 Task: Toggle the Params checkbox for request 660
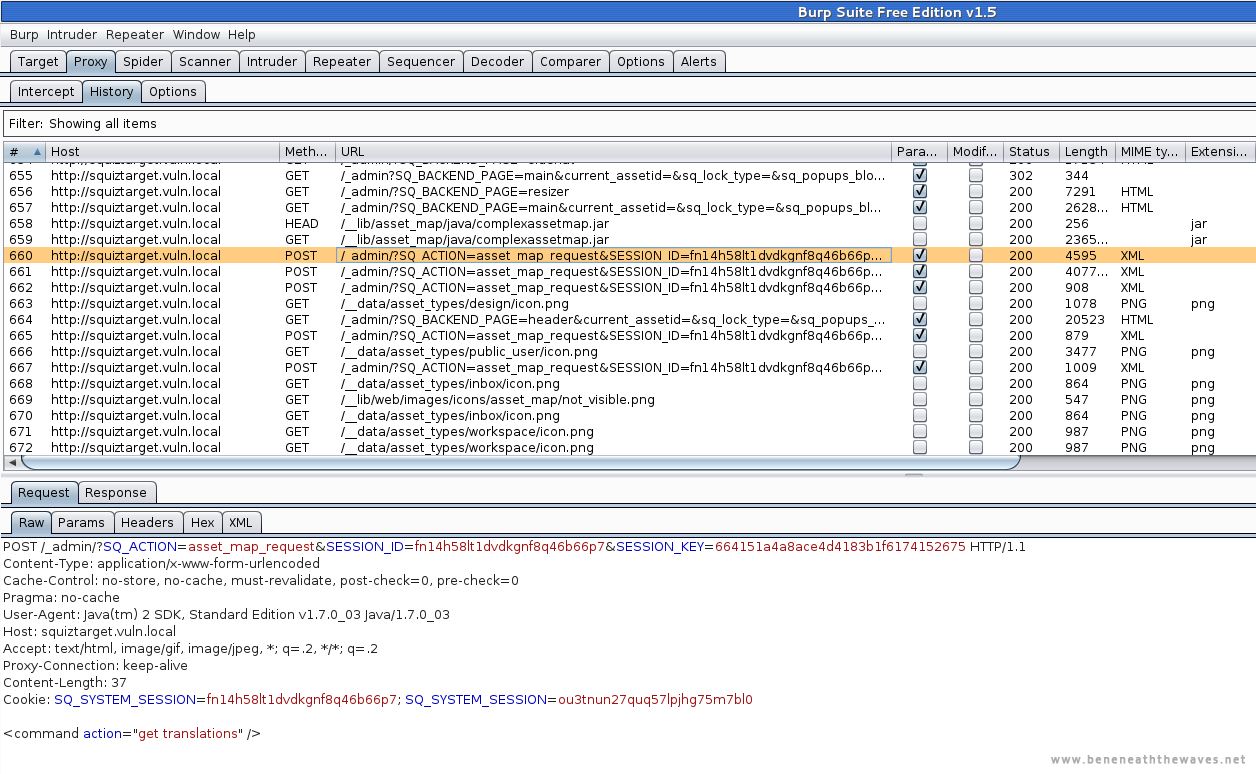tap(920, 255)
